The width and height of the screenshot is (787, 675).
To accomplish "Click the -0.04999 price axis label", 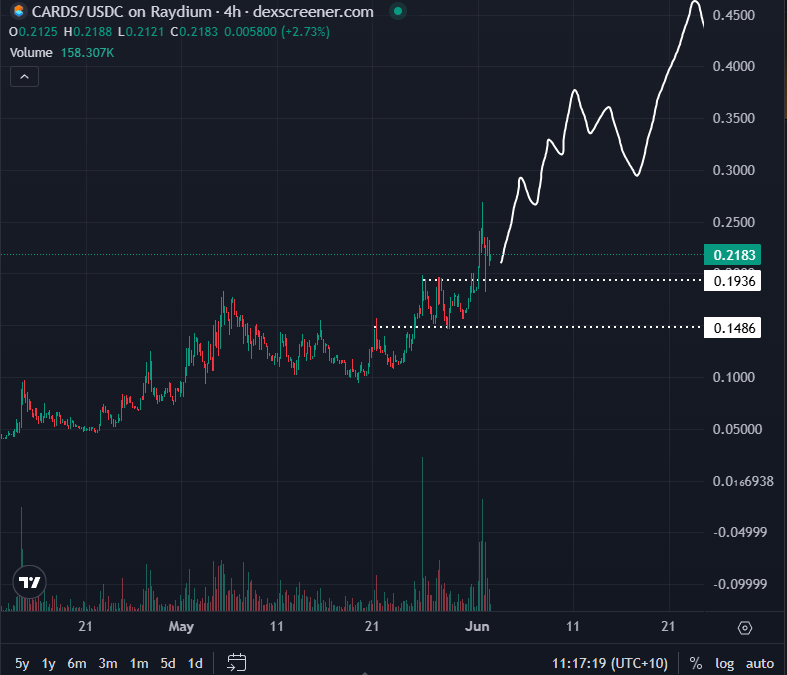I will [x=740, y=532].
